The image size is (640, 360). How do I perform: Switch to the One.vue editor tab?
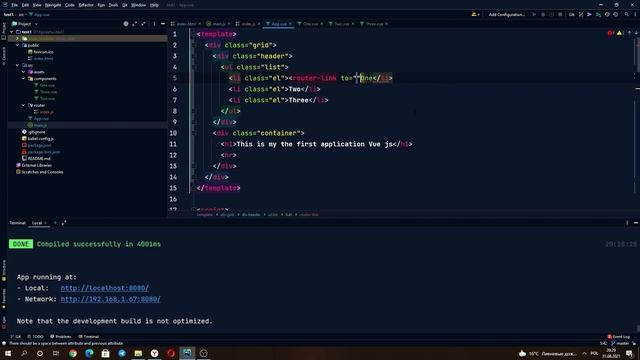coord(310,24)
